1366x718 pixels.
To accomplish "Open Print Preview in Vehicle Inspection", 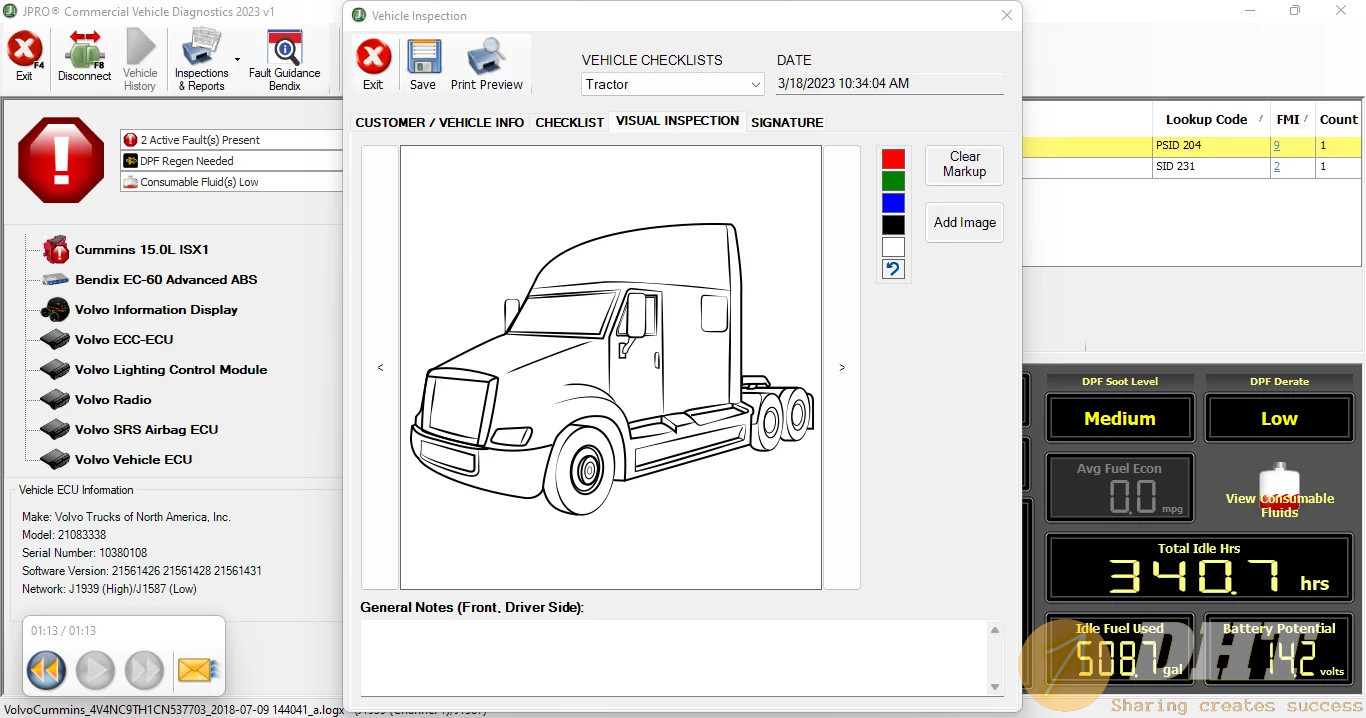I will click(x=487, y=58).
